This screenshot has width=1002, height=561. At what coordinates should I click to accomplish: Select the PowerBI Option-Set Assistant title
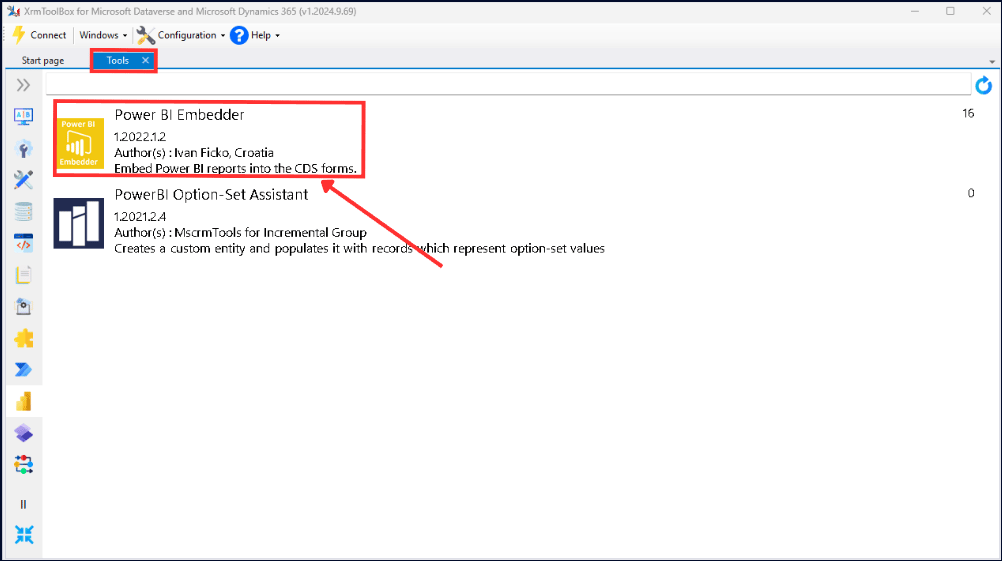click(x=212, y=195)
